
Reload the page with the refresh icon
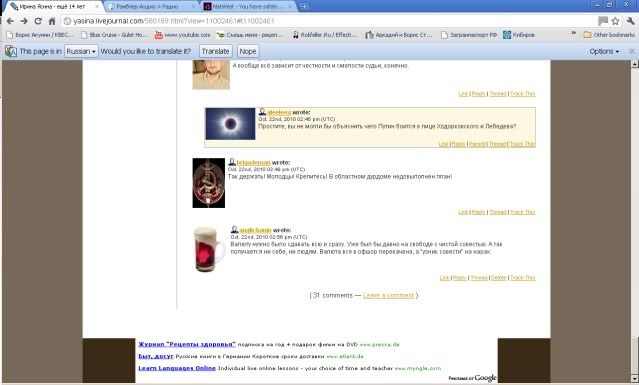[38, 21]
